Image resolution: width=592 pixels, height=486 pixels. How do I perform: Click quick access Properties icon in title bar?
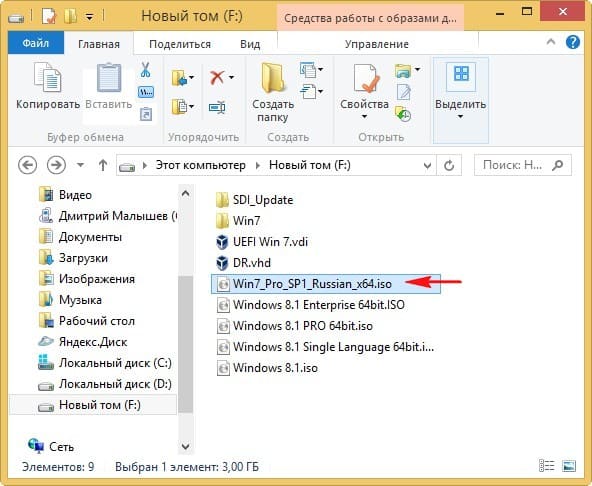tap(49, 16)
